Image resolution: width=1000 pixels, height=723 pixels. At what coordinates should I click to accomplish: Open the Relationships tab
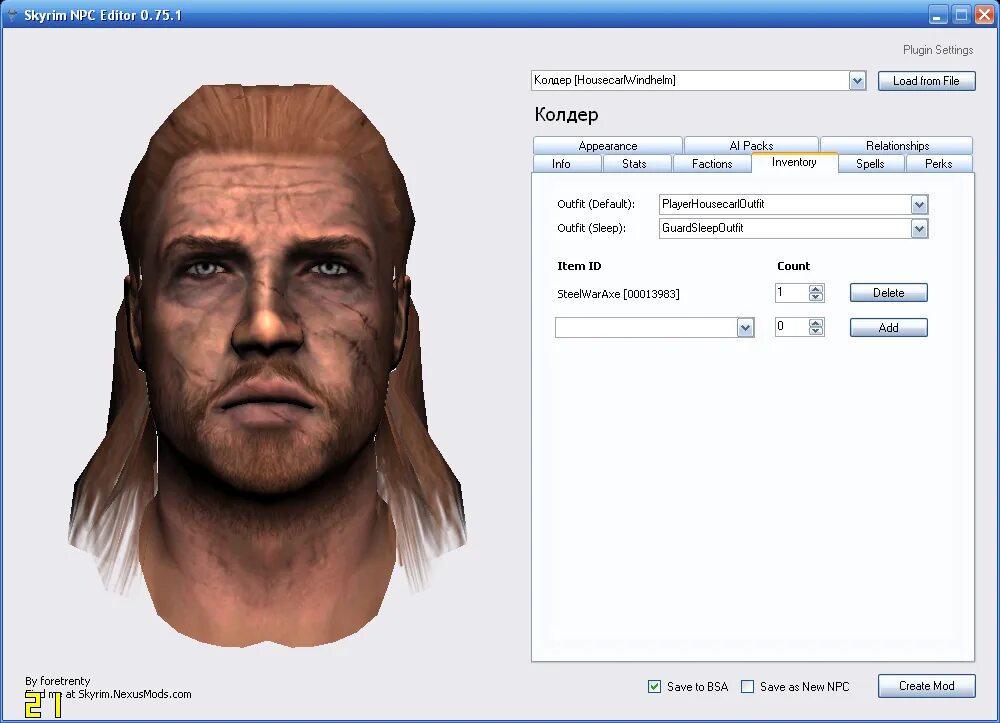pyautogui.click(x=896, y=145)
